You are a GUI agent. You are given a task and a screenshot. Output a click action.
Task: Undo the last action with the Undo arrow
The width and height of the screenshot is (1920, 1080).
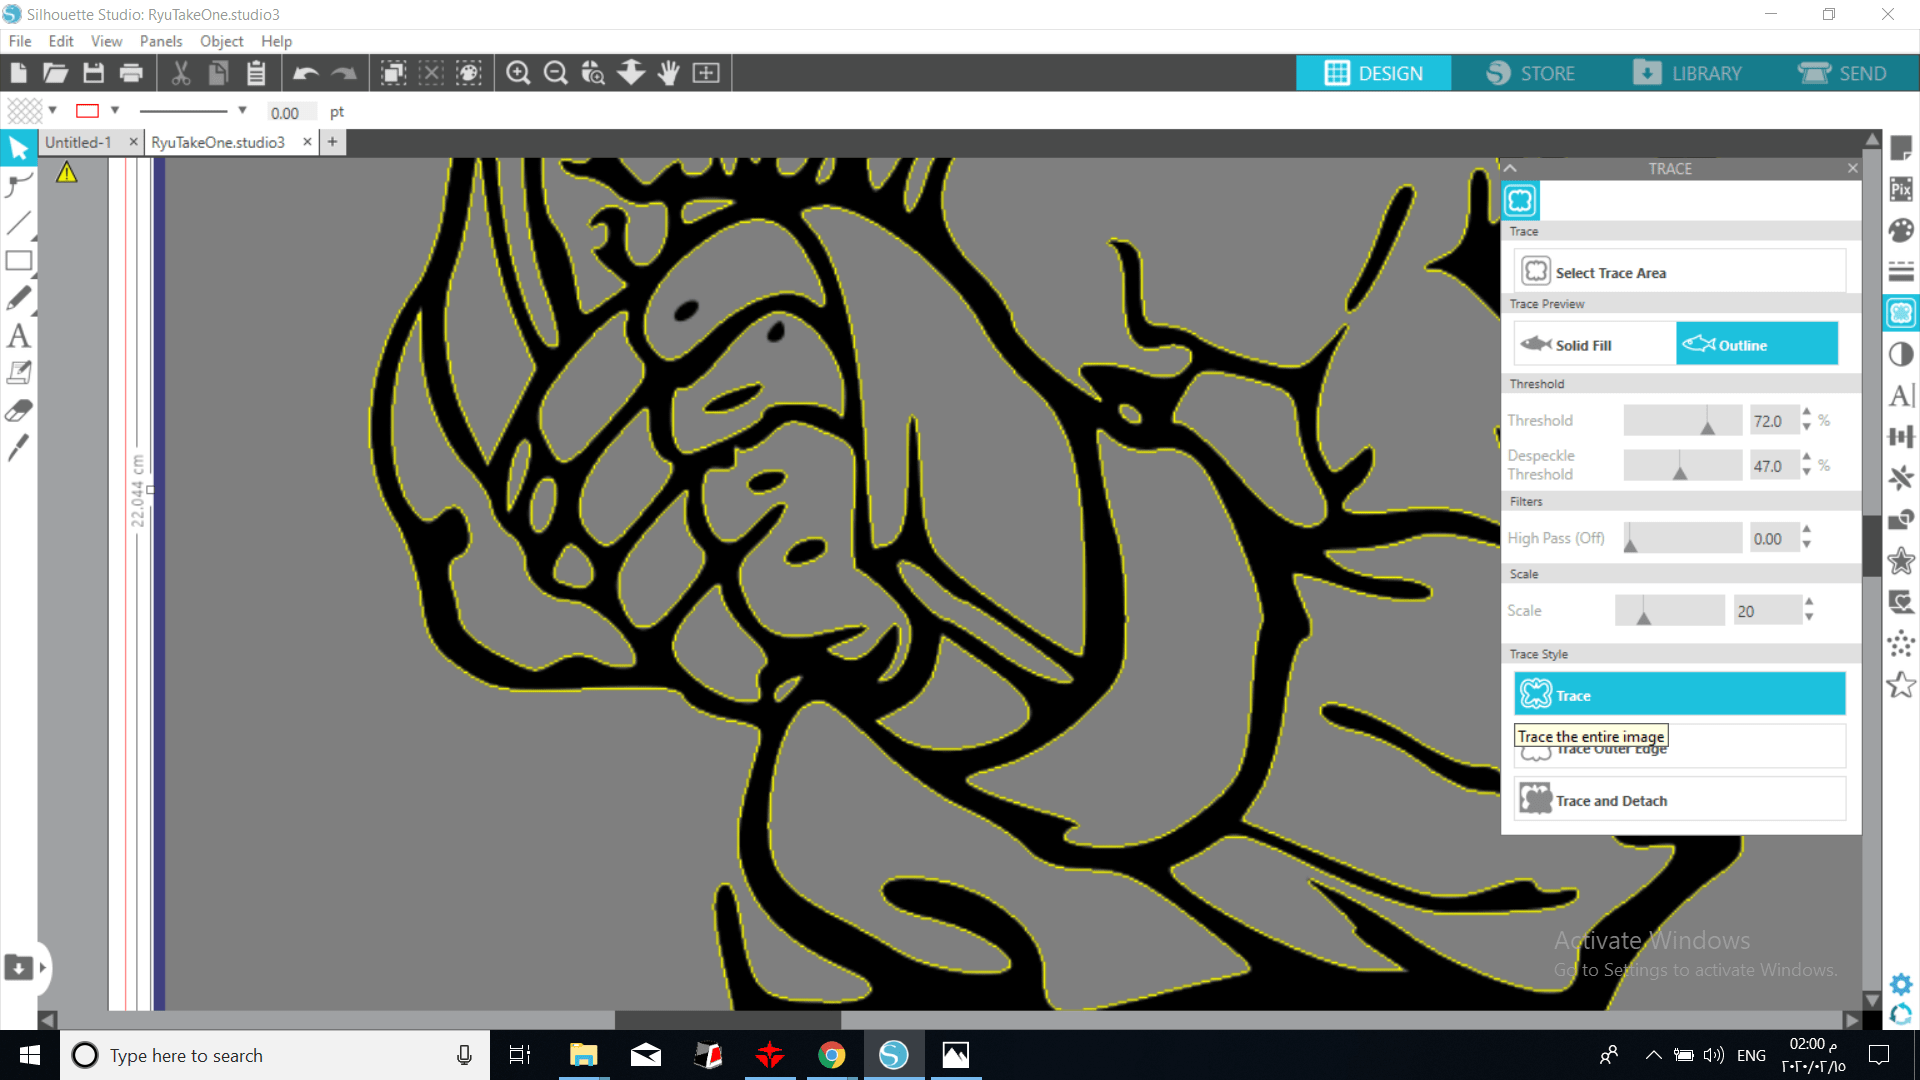coord(306,73)
